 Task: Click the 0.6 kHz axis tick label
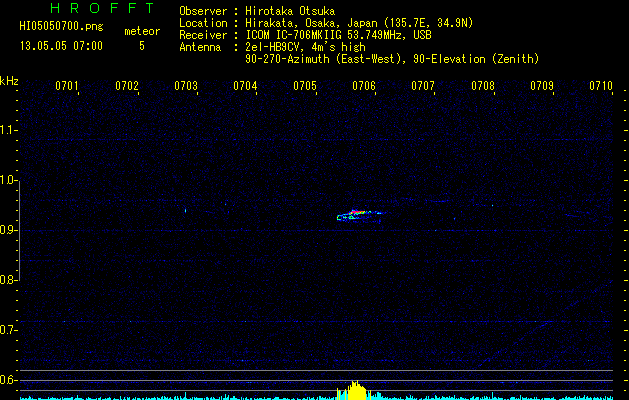(8, 380)
